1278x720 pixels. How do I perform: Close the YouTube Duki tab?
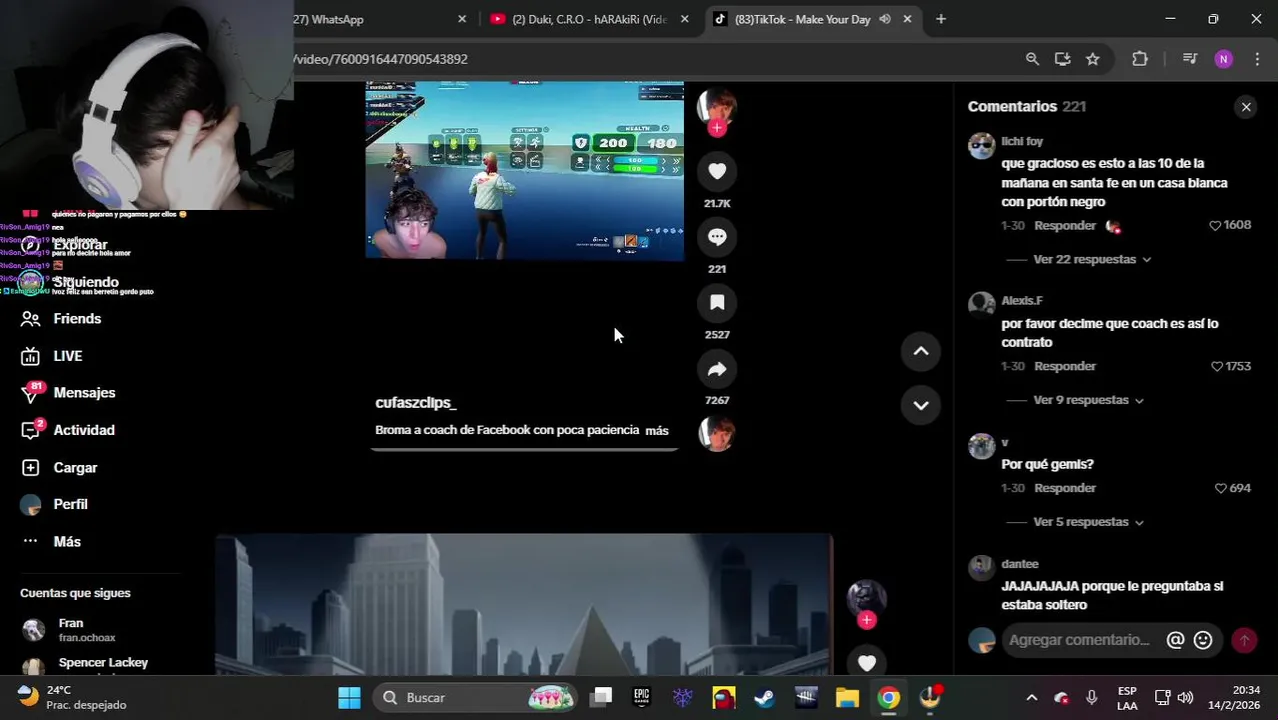[686, 19]
